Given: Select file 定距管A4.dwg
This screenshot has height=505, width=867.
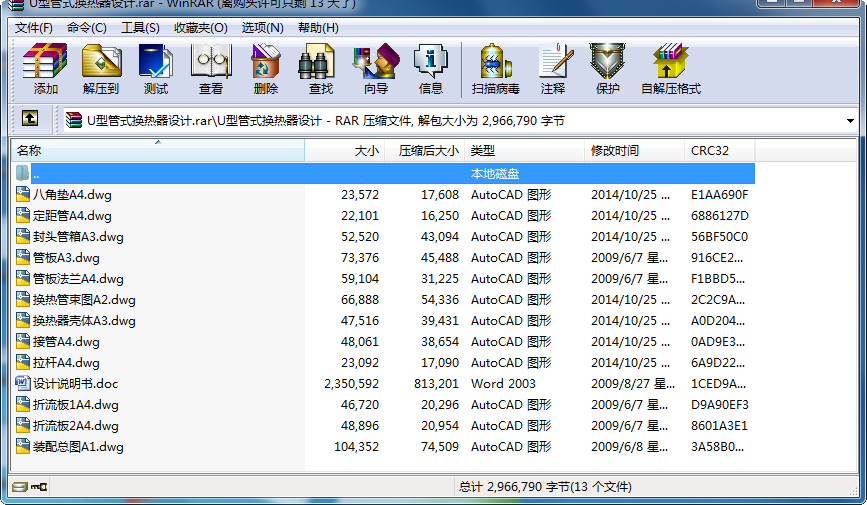Looking at the screenshot, I should [72, 216].
